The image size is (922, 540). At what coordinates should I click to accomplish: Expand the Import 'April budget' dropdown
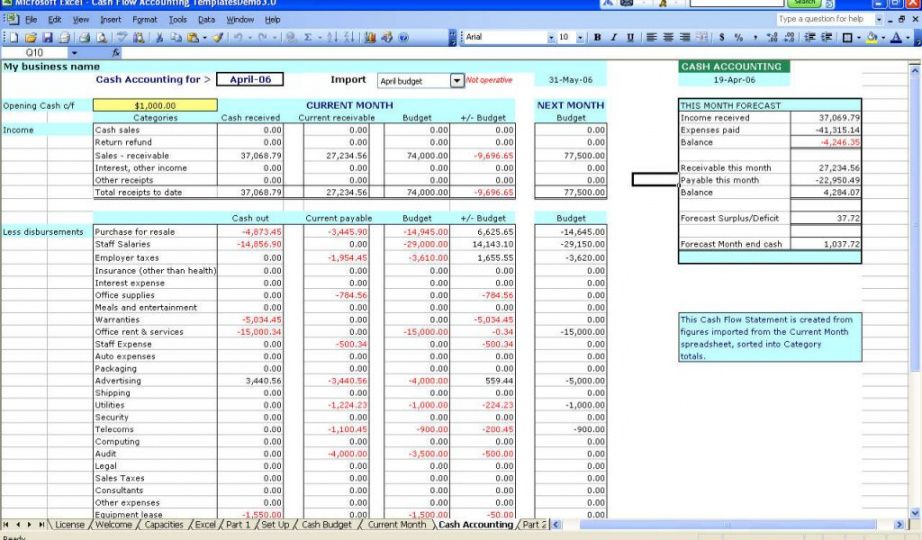(457, 80)
